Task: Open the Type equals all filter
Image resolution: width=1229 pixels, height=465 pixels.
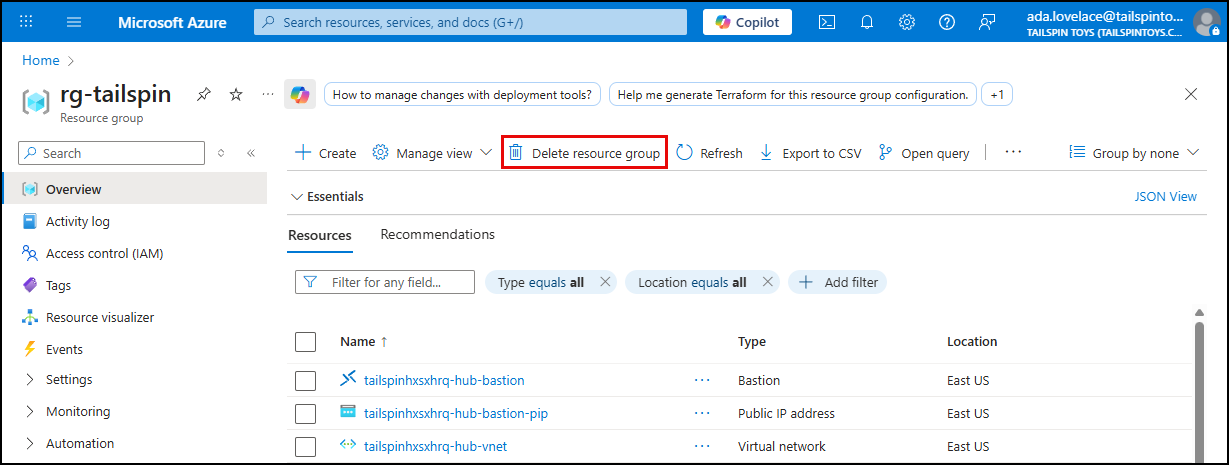Action: click(x=541, y=282)
